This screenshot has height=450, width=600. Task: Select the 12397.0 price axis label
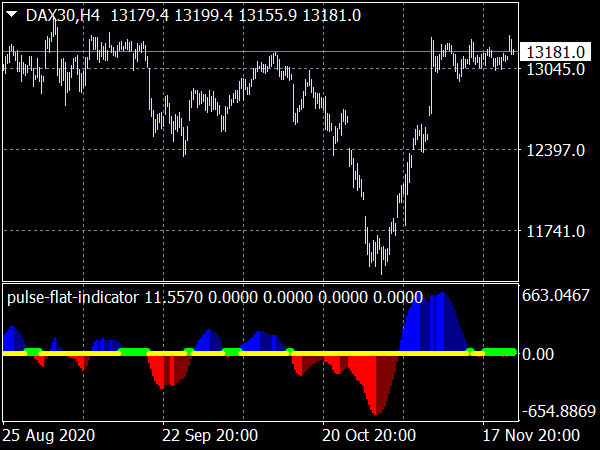point(556,150)
